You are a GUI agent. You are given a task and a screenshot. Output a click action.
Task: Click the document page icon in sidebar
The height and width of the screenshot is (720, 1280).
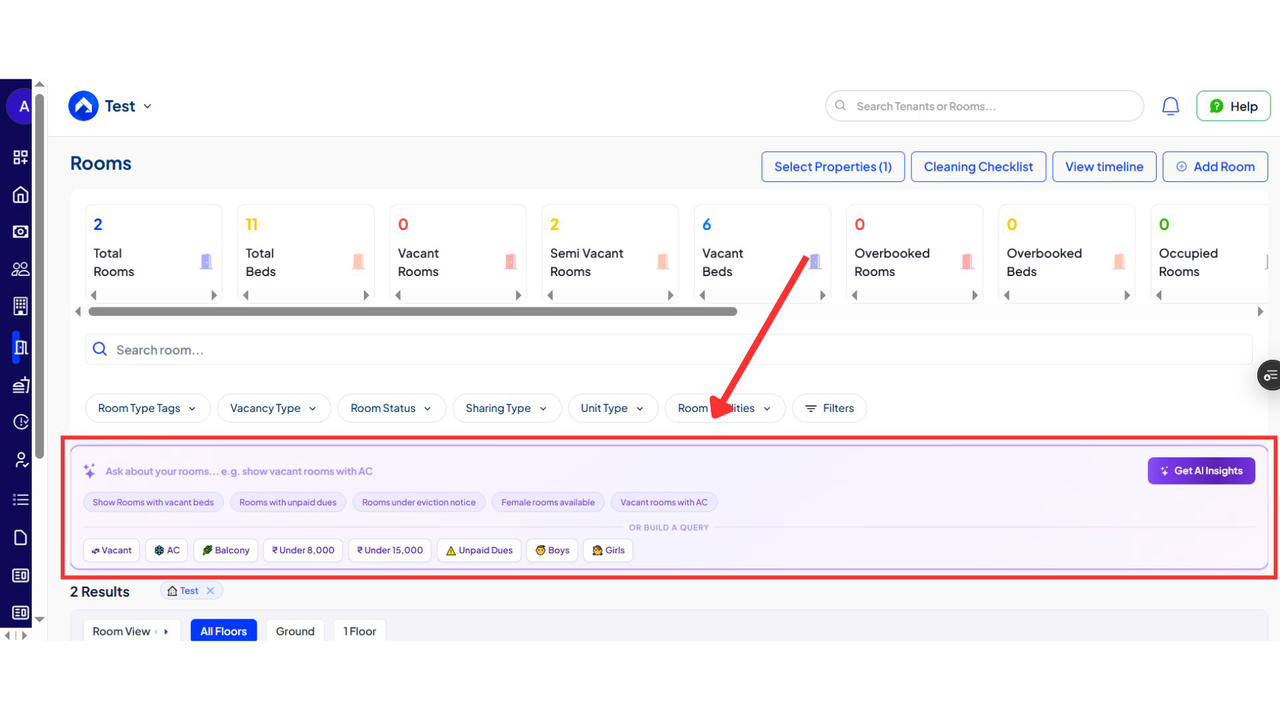pyautogui.click(x=20, y=538)
